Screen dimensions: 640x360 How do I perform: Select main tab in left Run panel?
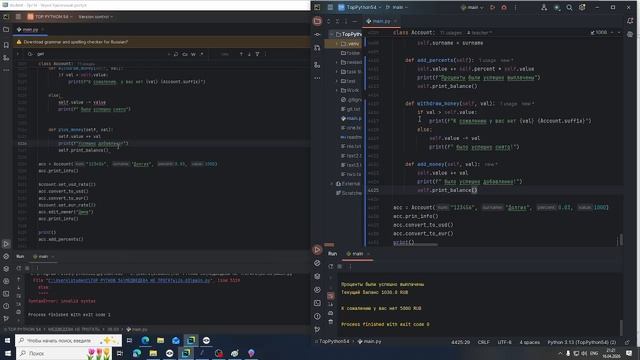43,256
